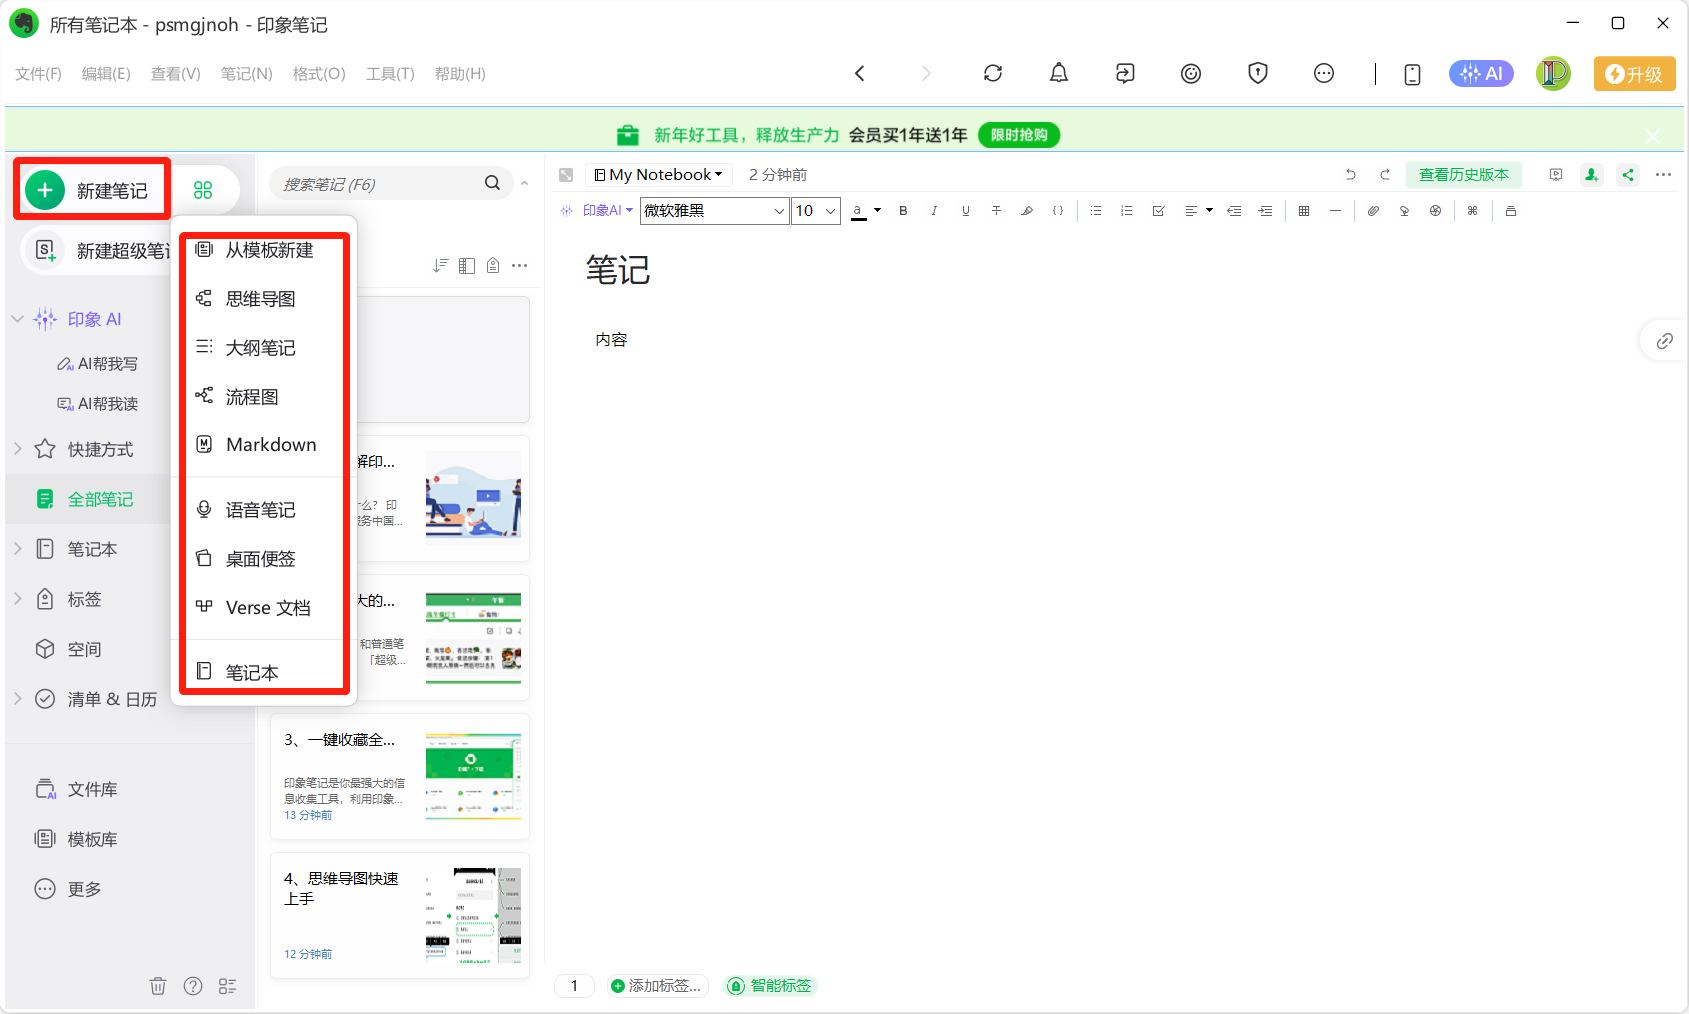Click the sync refresh icon

click(x=993, y=73)
